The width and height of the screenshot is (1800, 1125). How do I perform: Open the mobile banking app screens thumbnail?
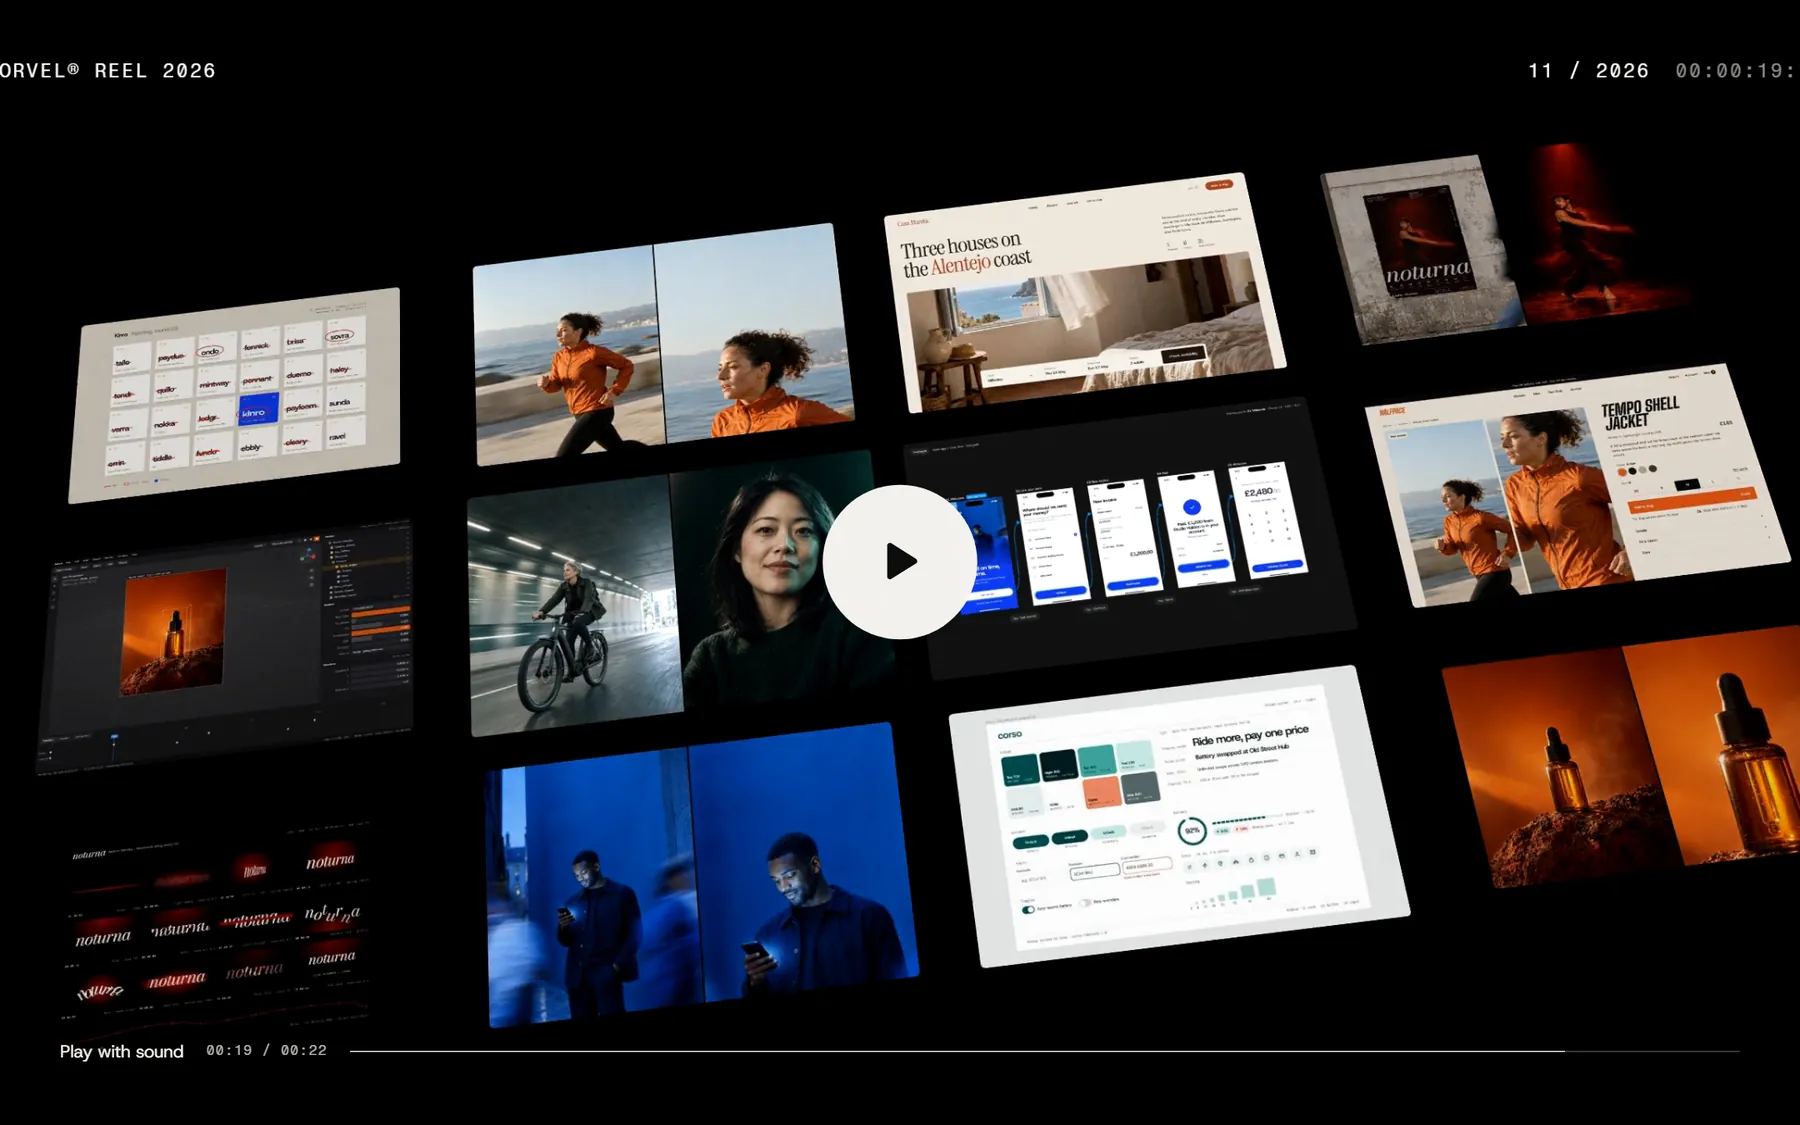[x=1130, y=538]
